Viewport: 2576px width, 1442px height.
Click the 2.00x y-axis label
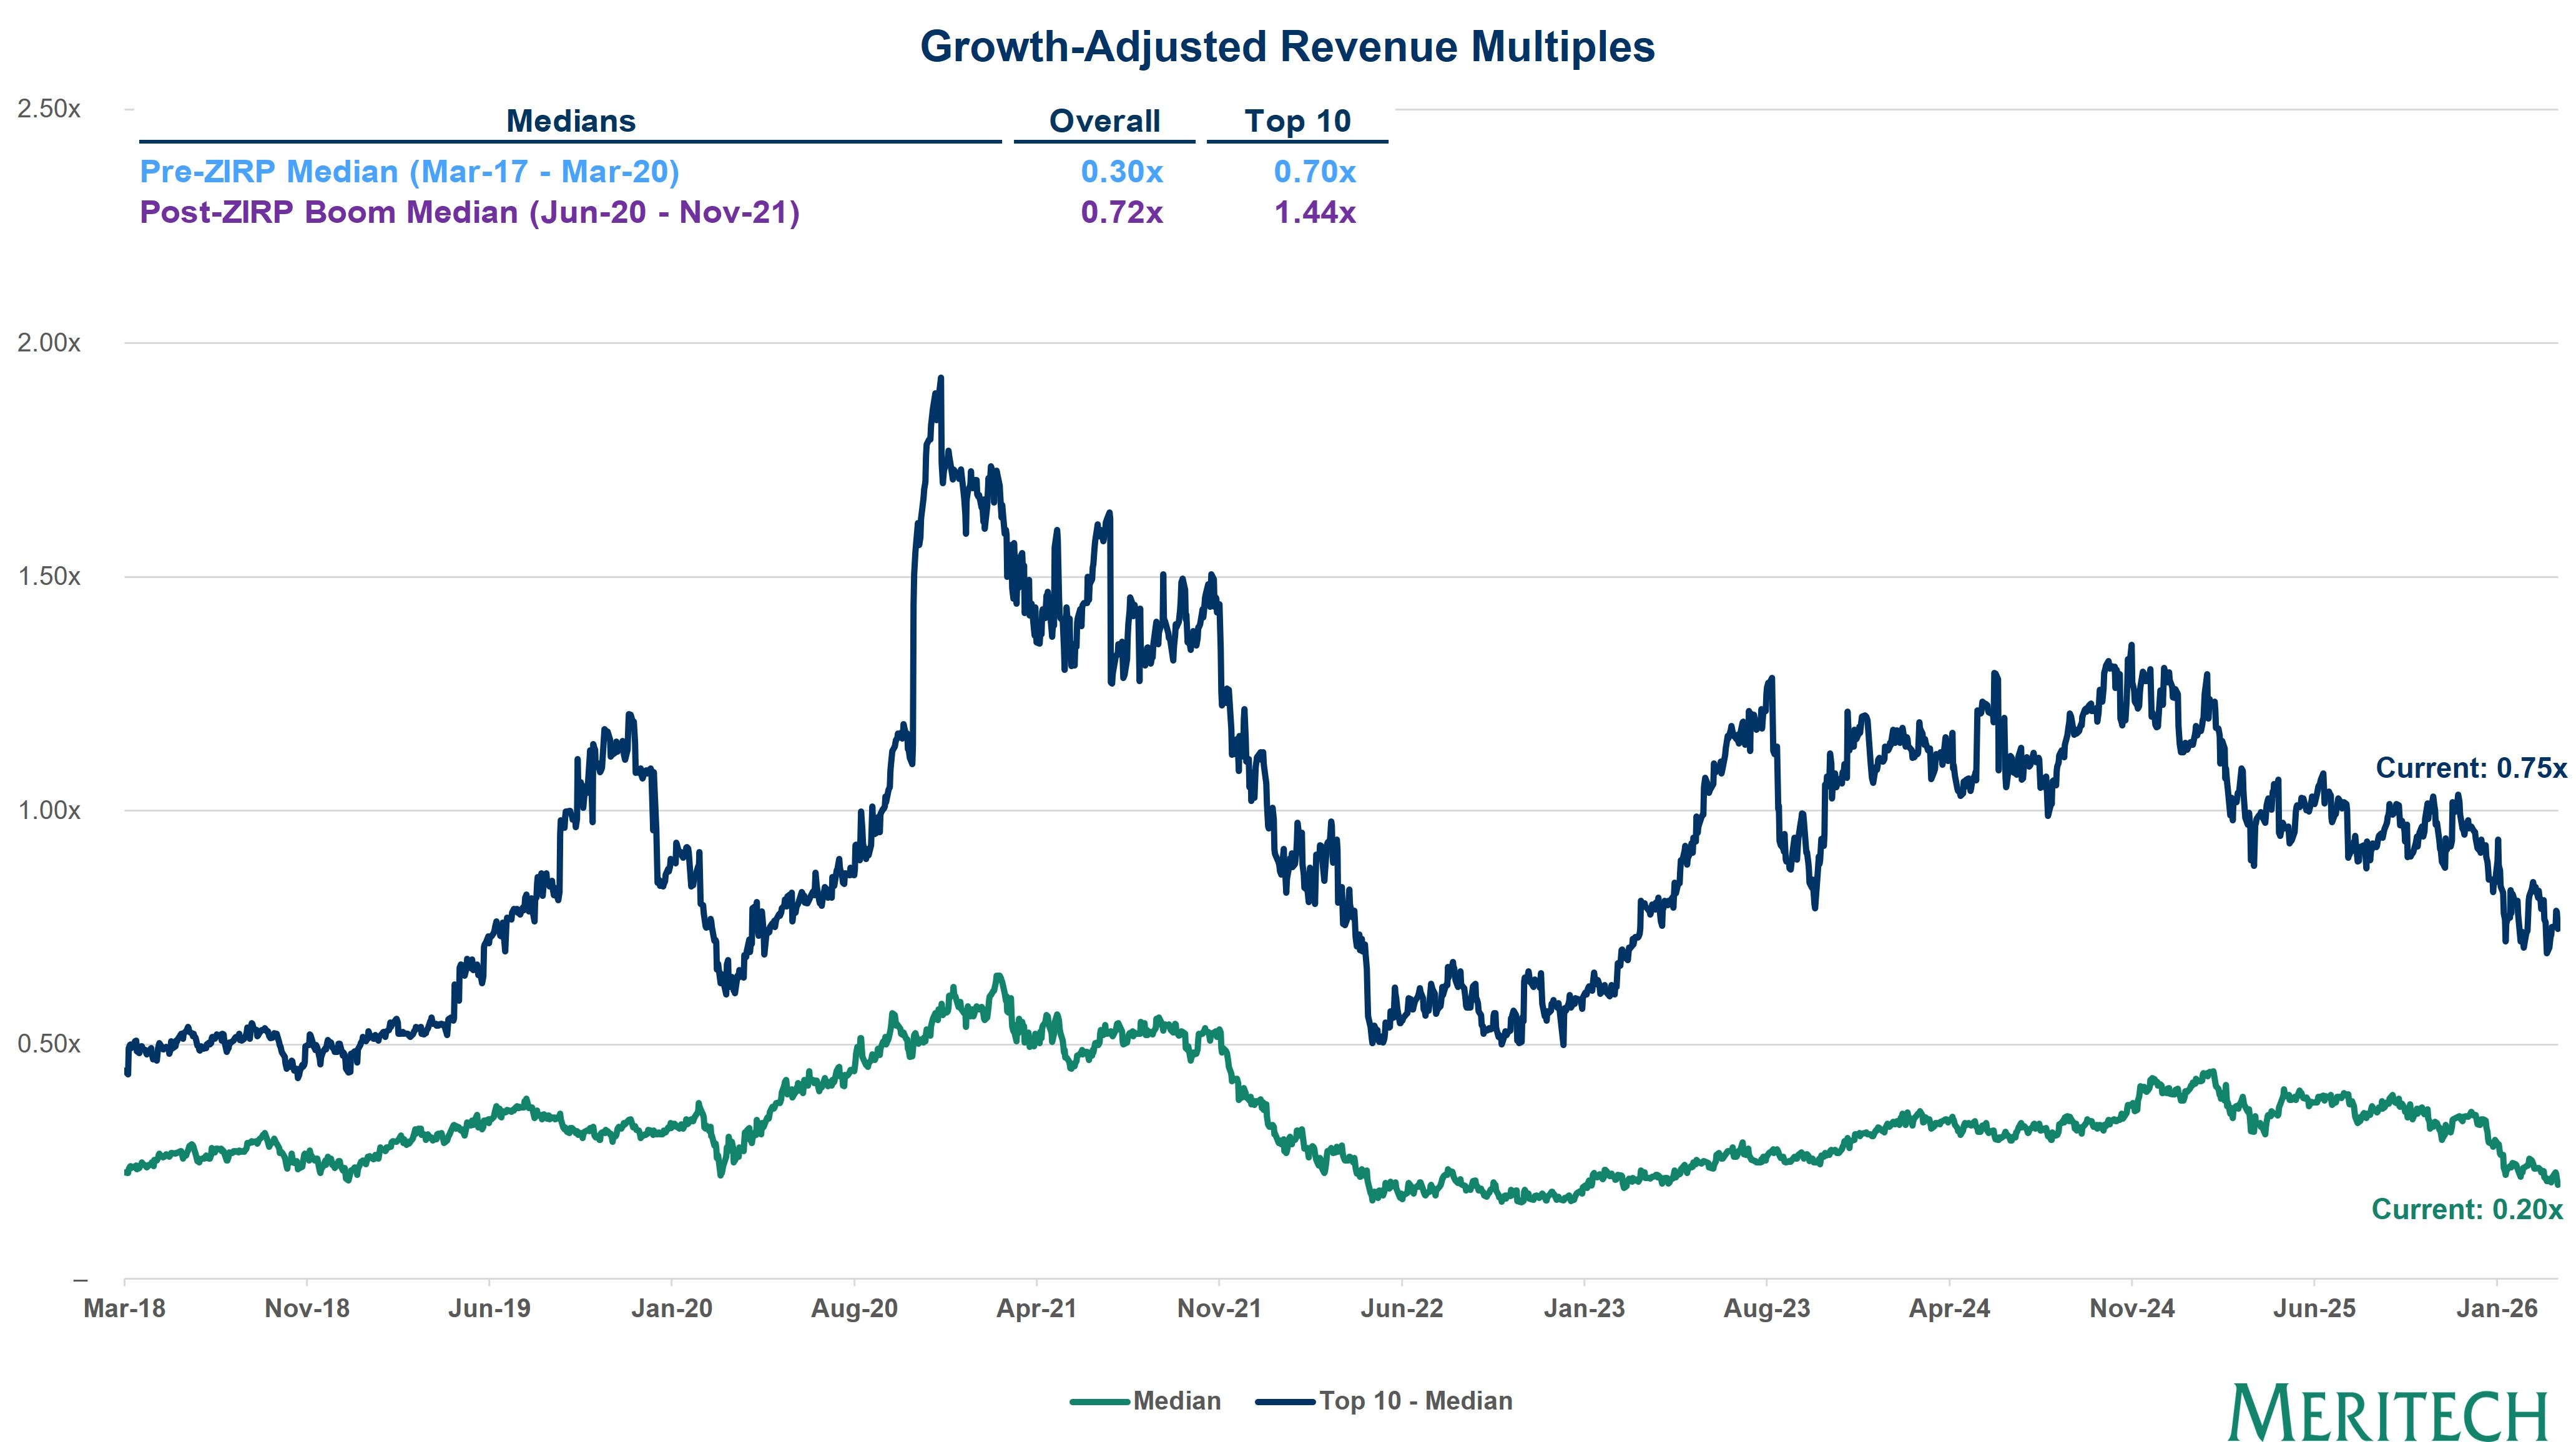[x=48, y=342]
